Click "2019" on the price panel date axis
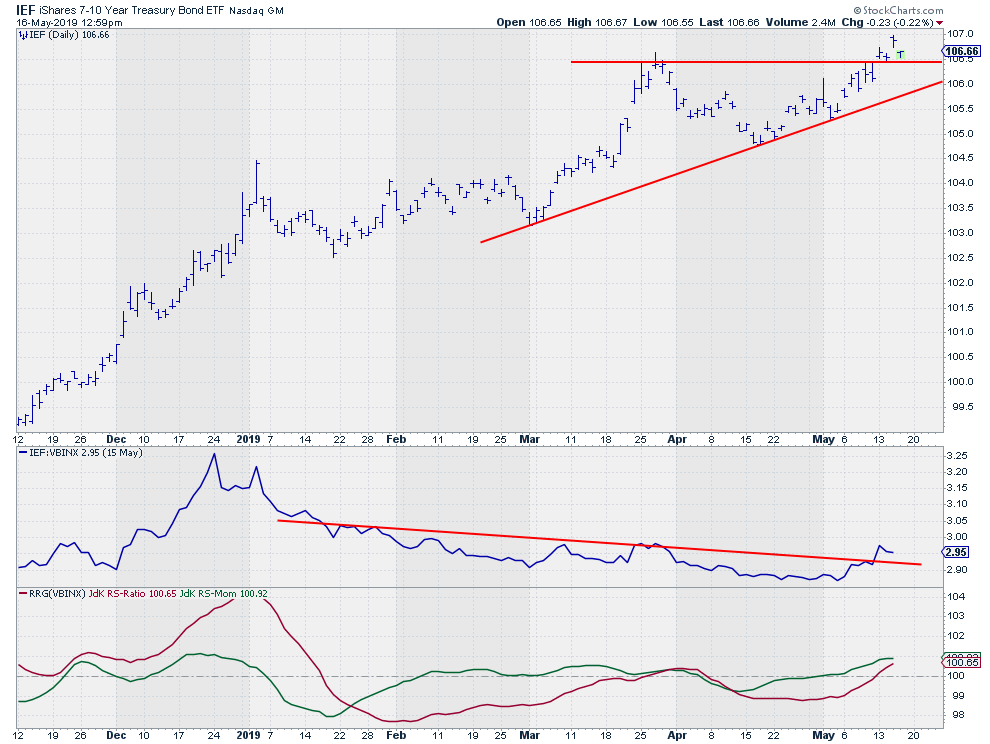 point(248,440)
